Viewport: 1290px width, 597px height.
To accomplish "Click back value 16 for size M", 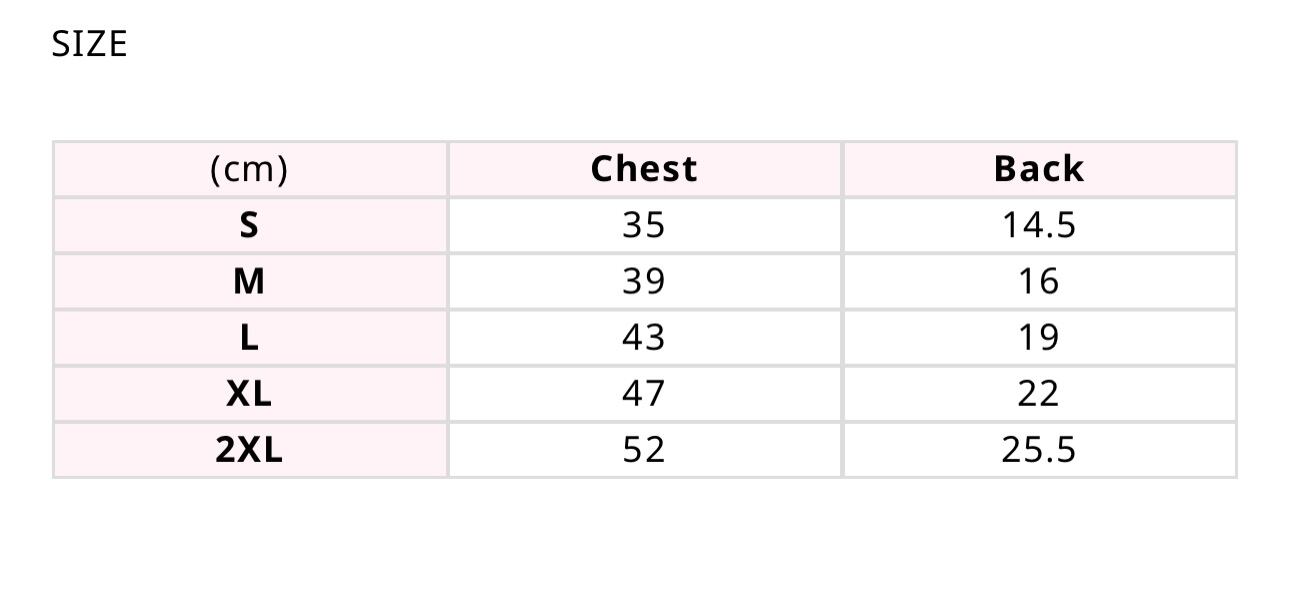I will (1038, 281).
